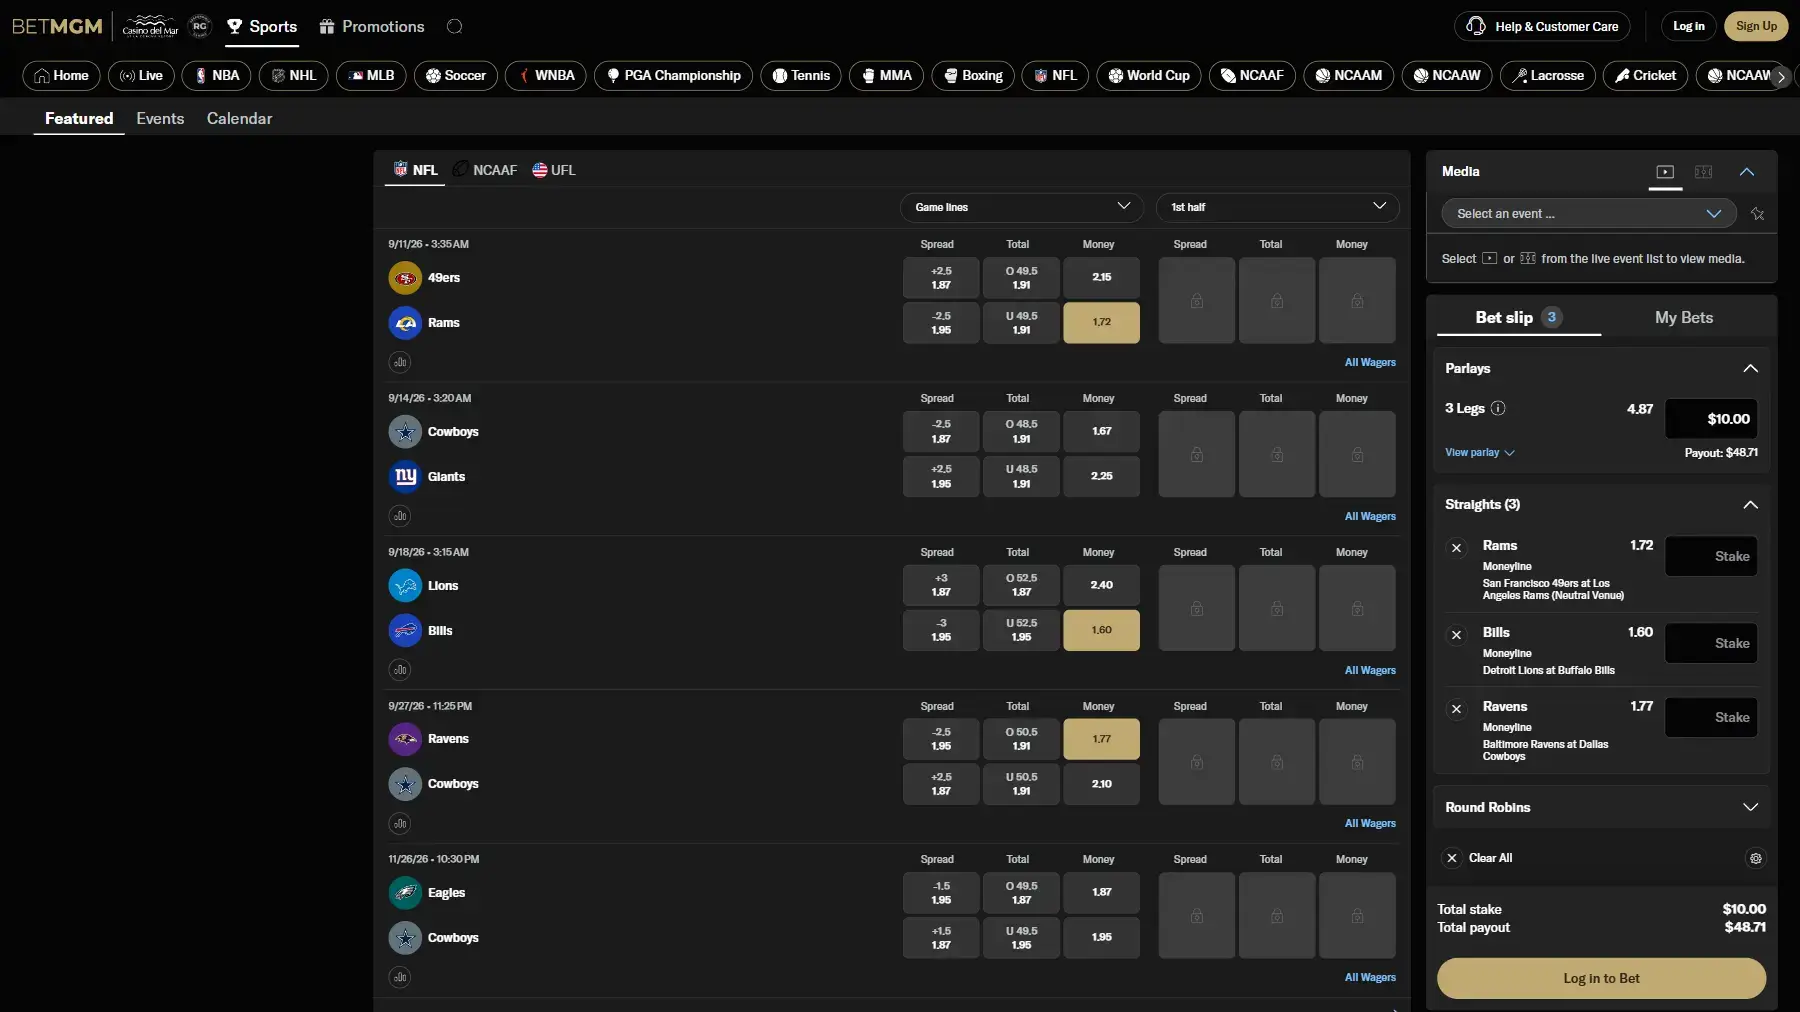Switch to the Calendar tab
Image resolution: width=1800 pixels, height=1012 pixels.
(239, 119)
